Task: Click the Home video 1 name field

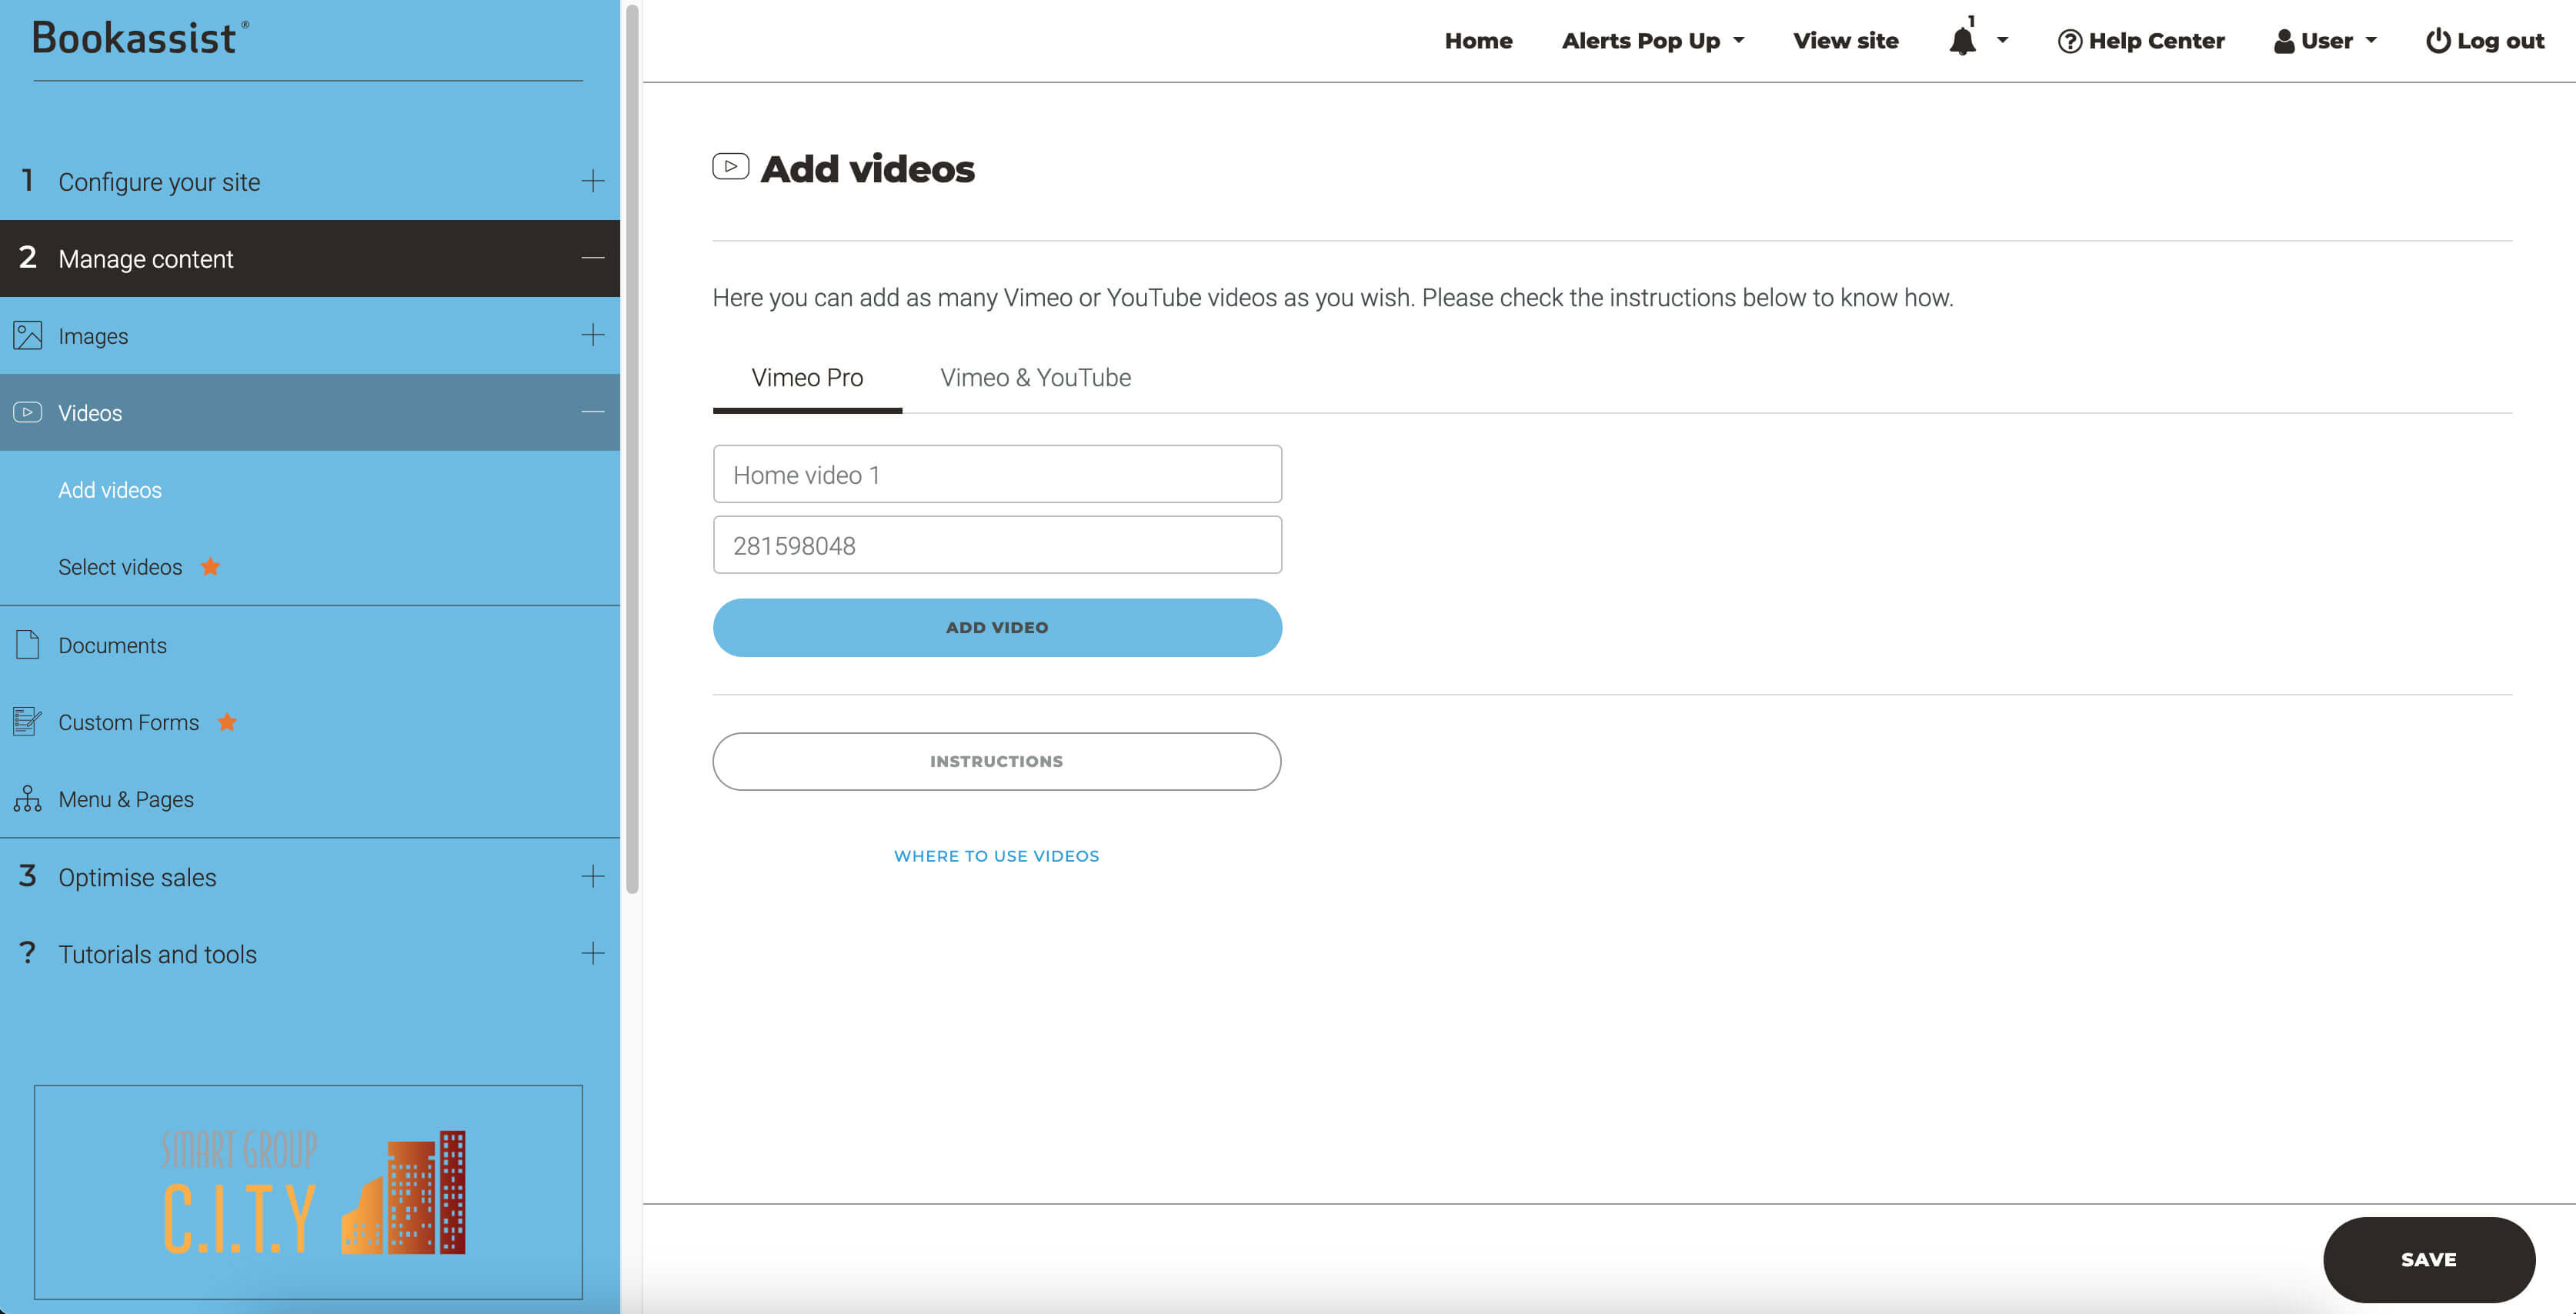Action: 997,474
